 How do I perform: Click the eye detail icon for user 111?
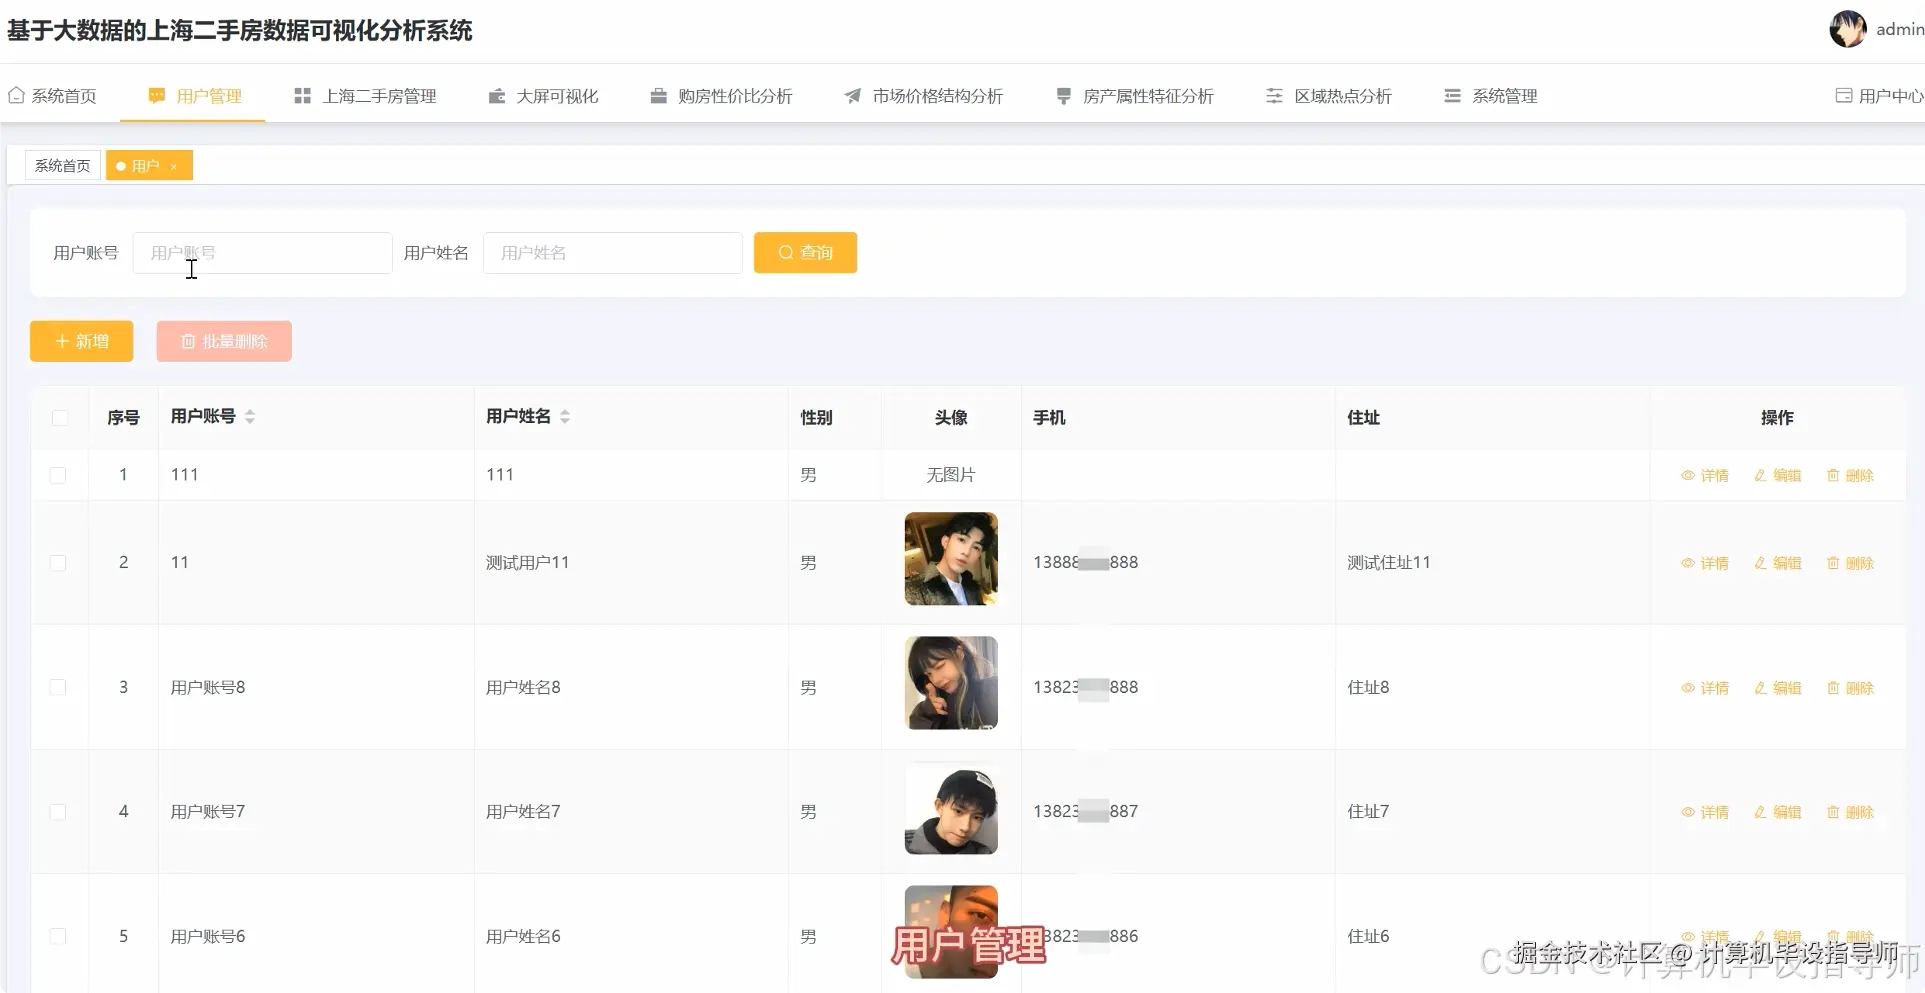point(1687,475)
